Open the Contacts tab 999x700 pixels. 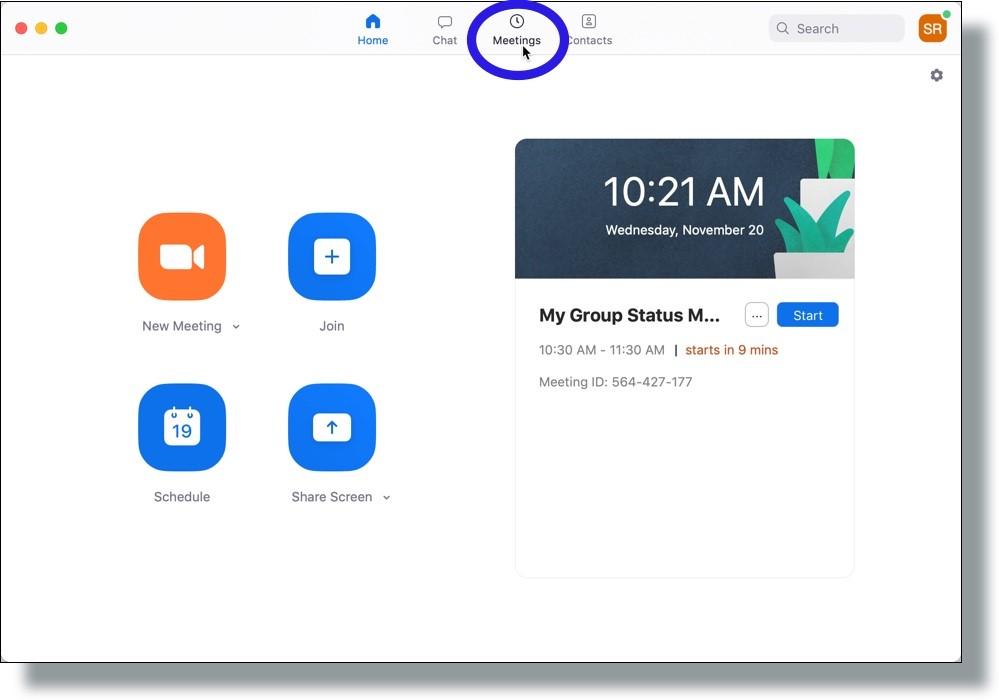tap(589, 30)
